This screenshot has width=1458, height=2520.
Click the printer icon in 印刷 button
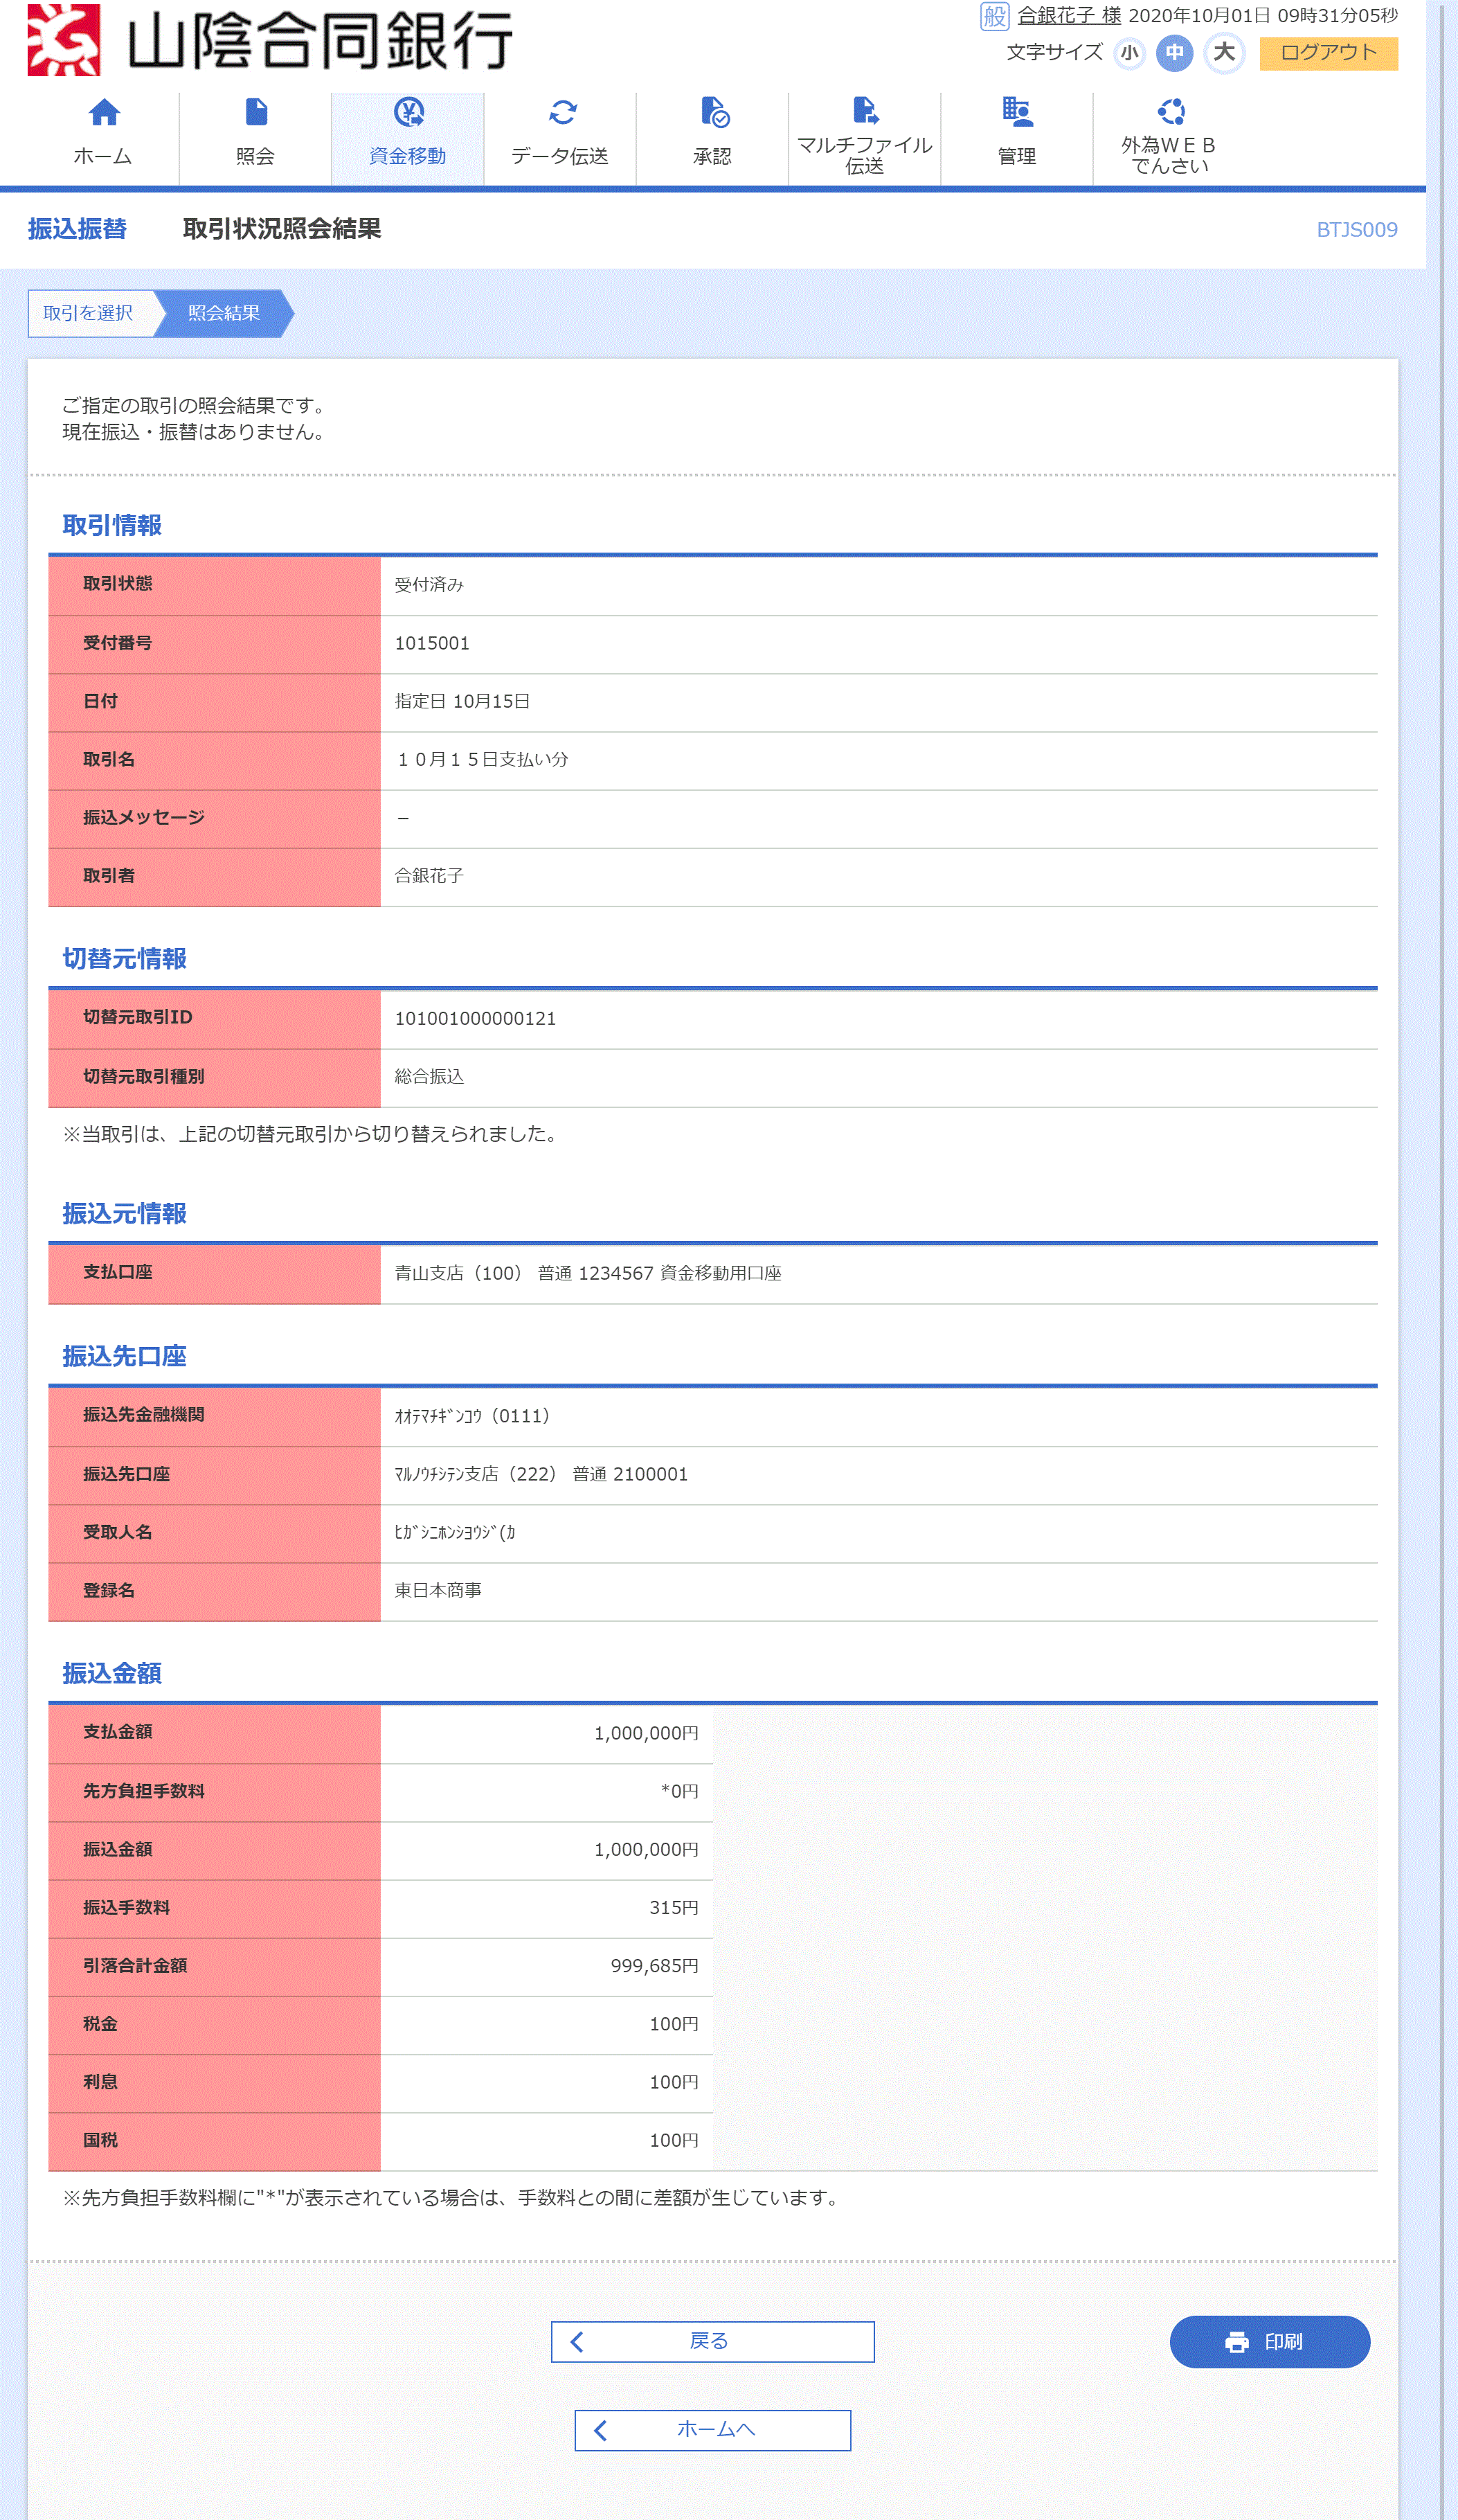click(x=1236, y=2342)
